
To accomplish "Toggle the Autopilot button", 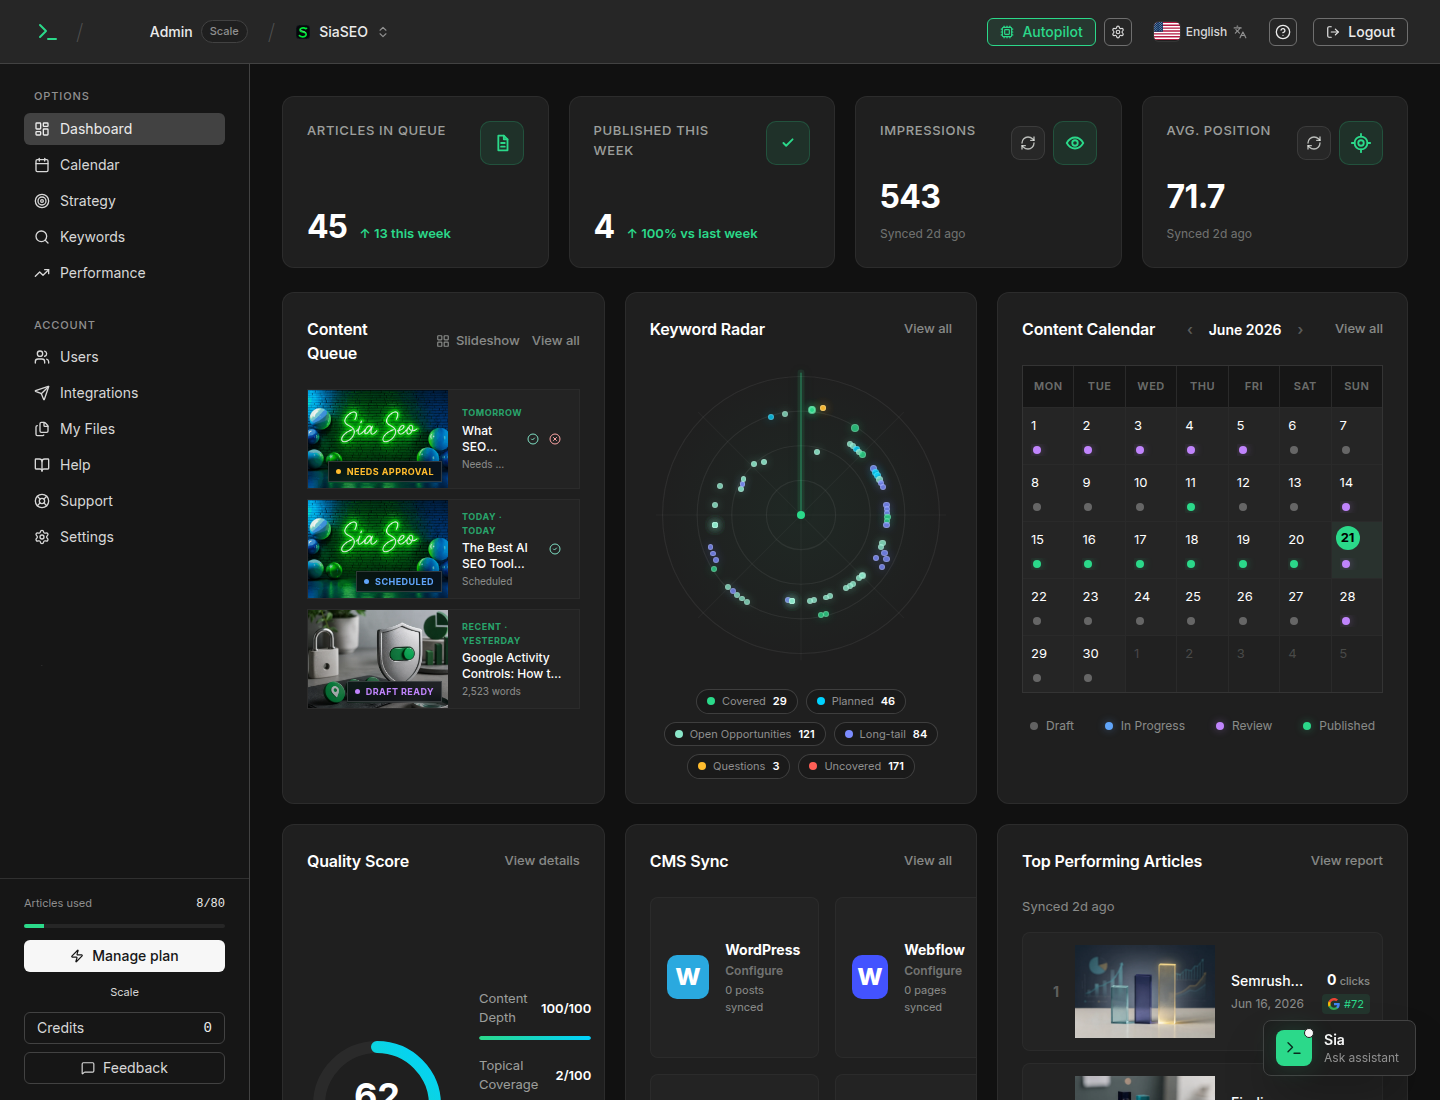I will (x=1041, y=32).
